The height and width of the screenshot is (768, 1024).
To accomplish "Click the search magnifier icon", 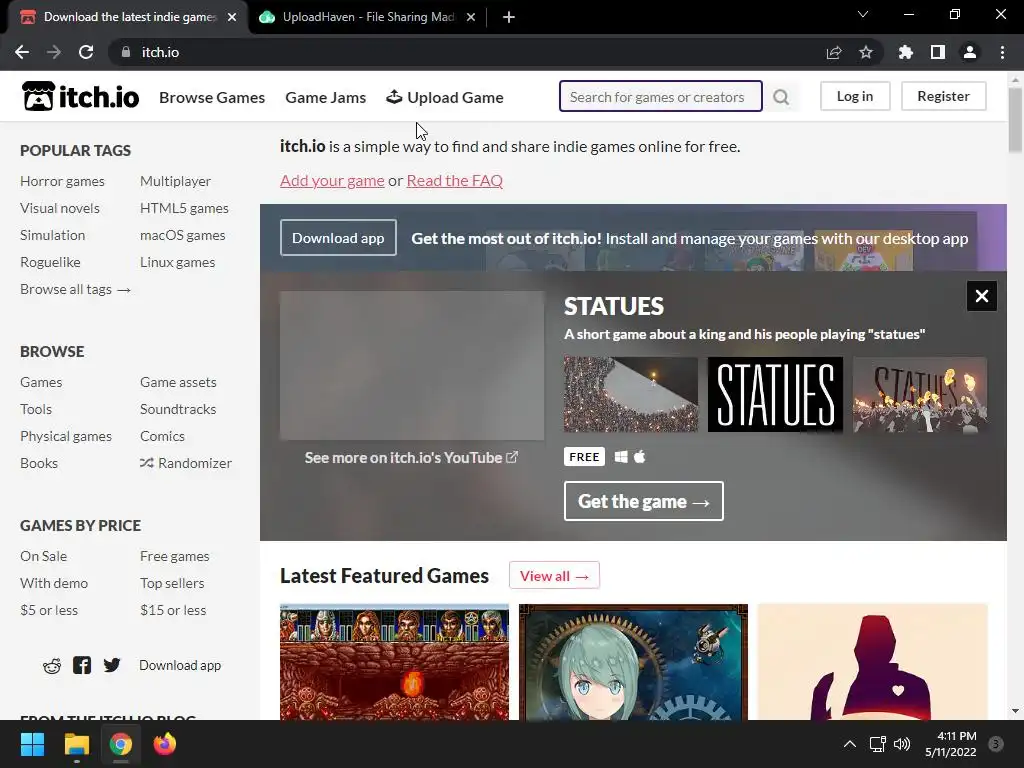I will (x=781, y=97).
